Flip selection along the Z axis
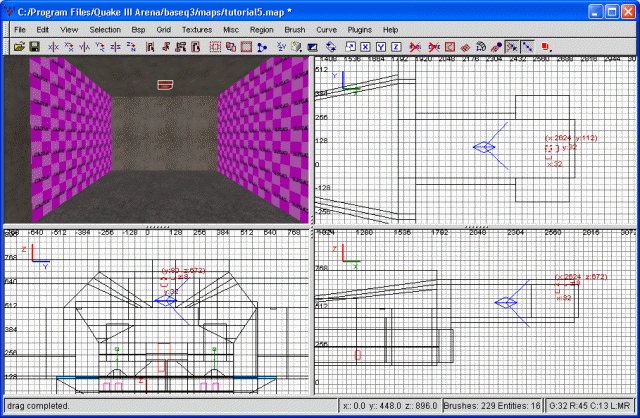640x418 pixels. [116, 47]
